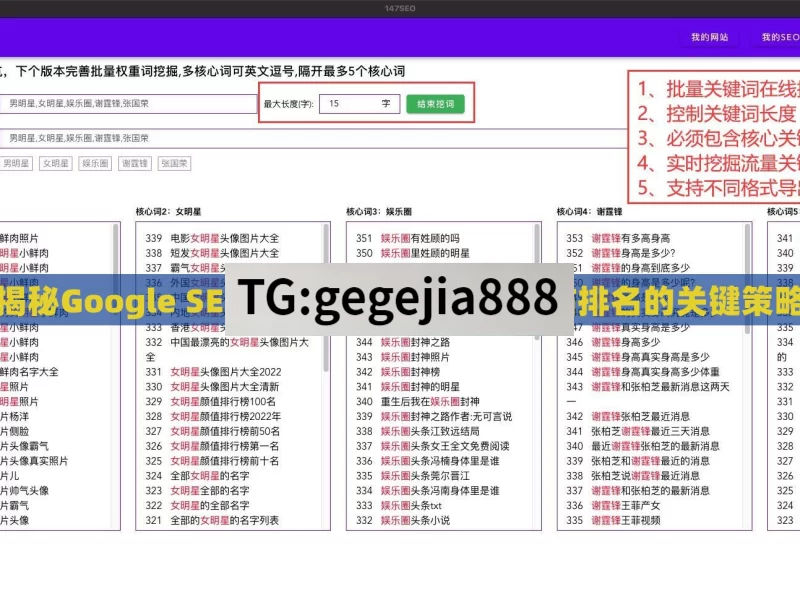Click scrollbar of the 谢霆锋 results list

coord(747,281)
